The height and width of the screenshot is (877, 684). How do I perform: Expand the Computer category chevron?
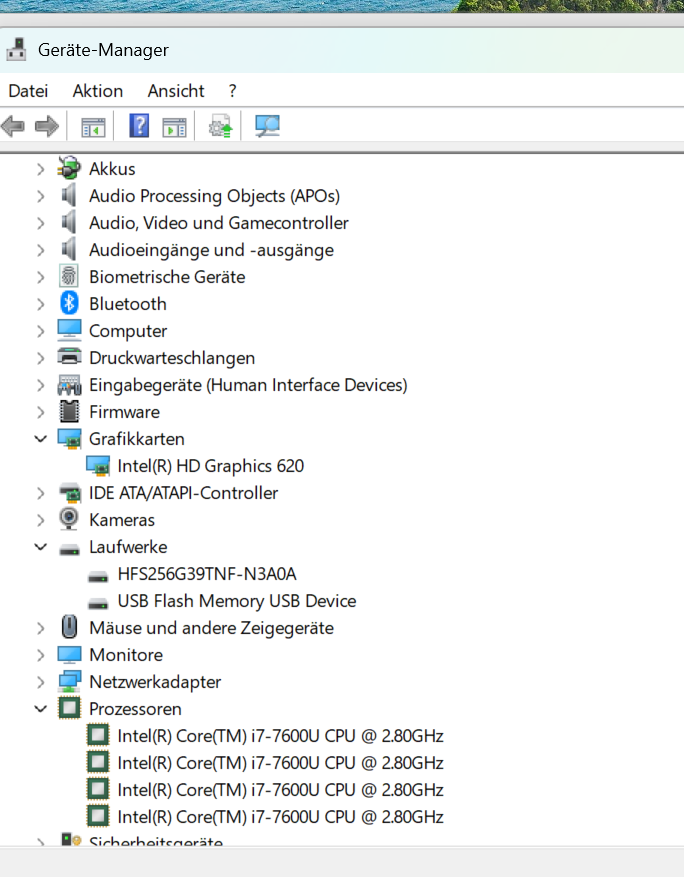click(x=40, y=331)
